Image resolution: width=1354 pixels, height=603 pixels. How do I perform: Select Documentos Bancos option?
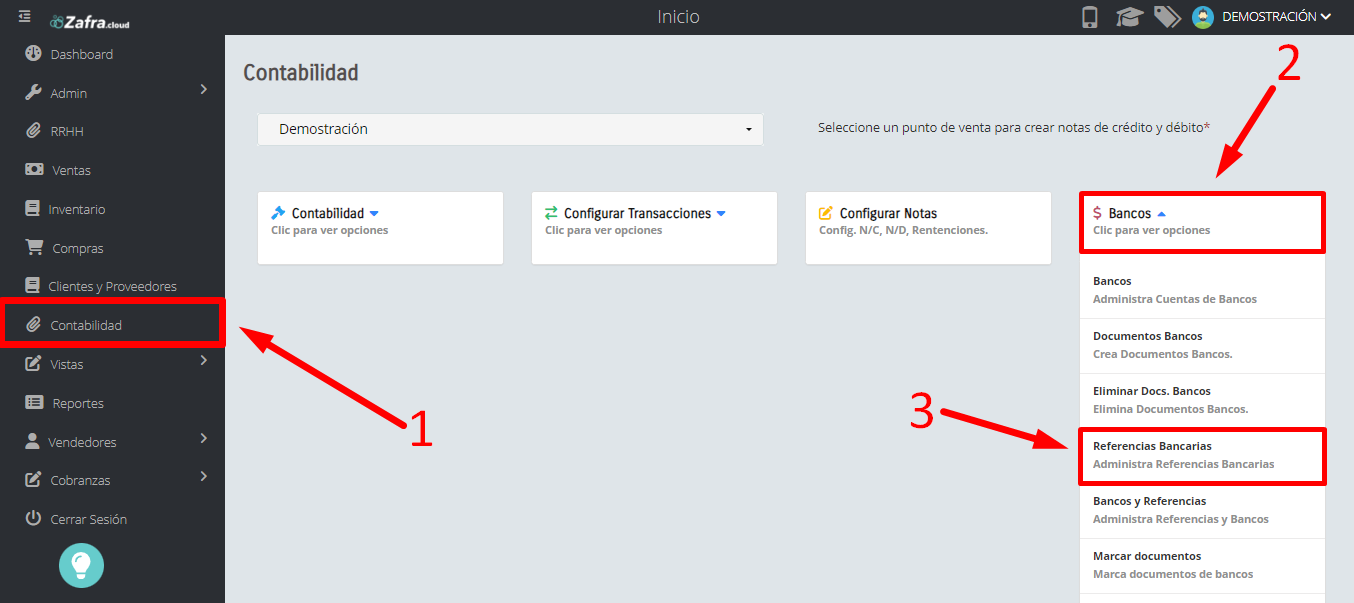point(1202,345)
